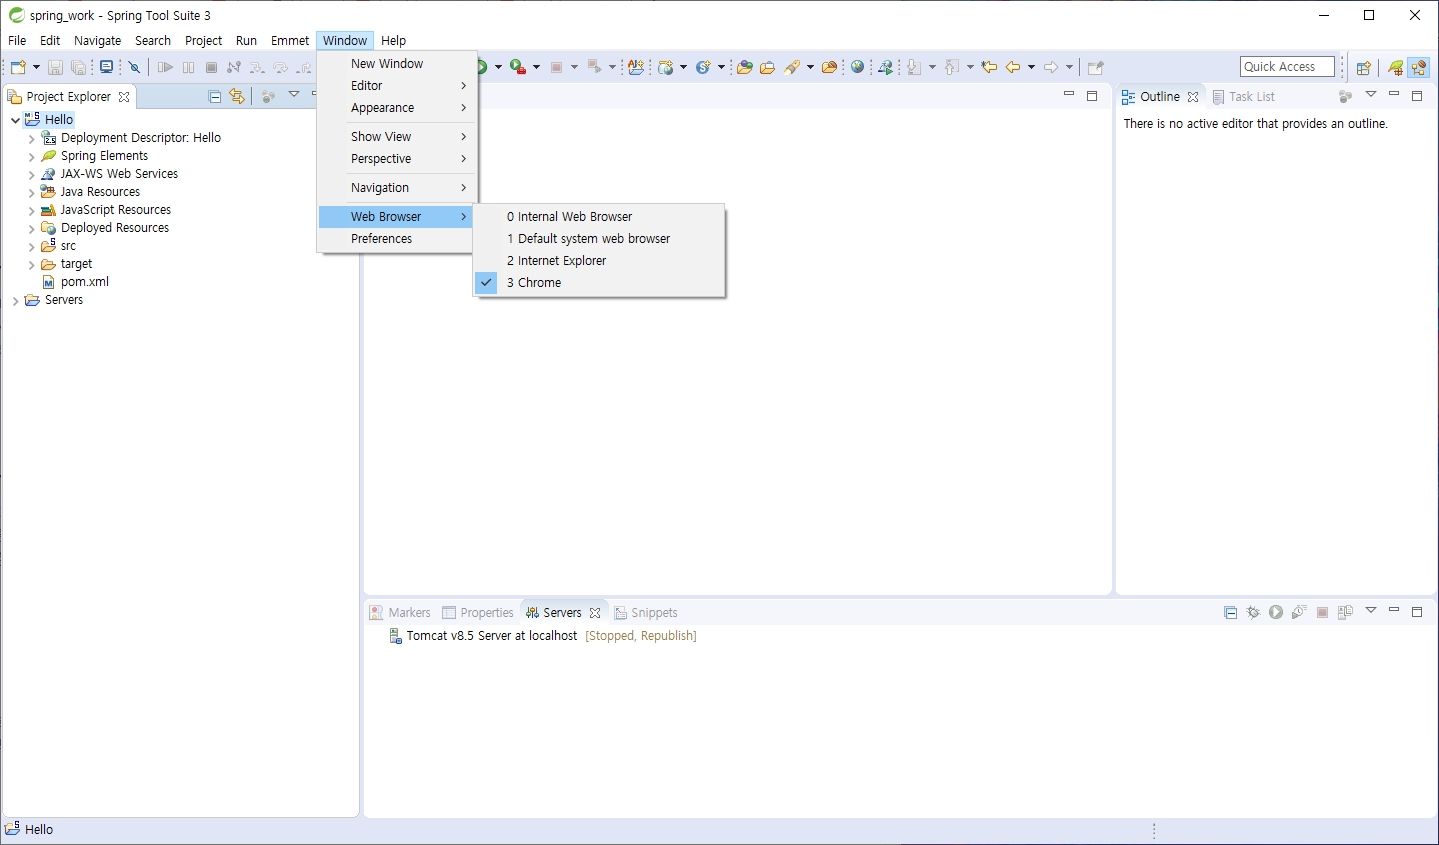Choose 1 Default system web browser option
This screenshot has height=845, width=1439.
(x=599, y=239)
